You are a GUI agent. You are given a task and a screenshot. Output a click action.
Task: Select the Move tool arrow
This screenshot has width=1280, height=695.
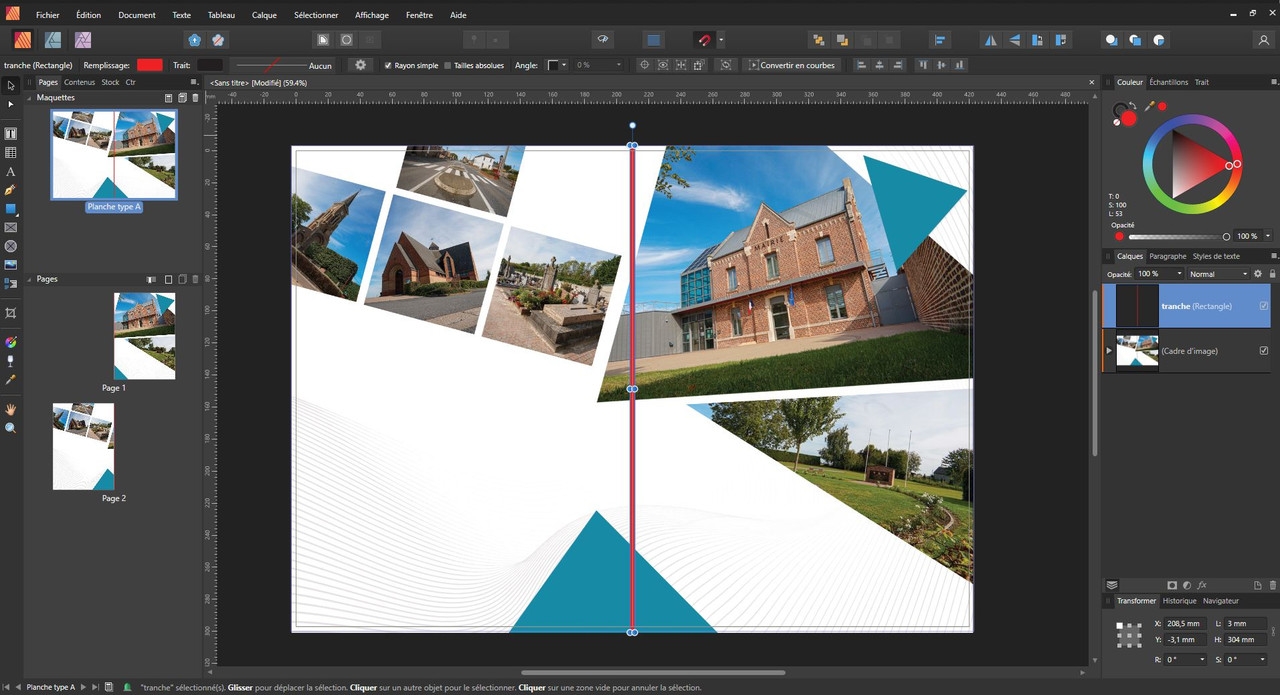pos(11,85)
